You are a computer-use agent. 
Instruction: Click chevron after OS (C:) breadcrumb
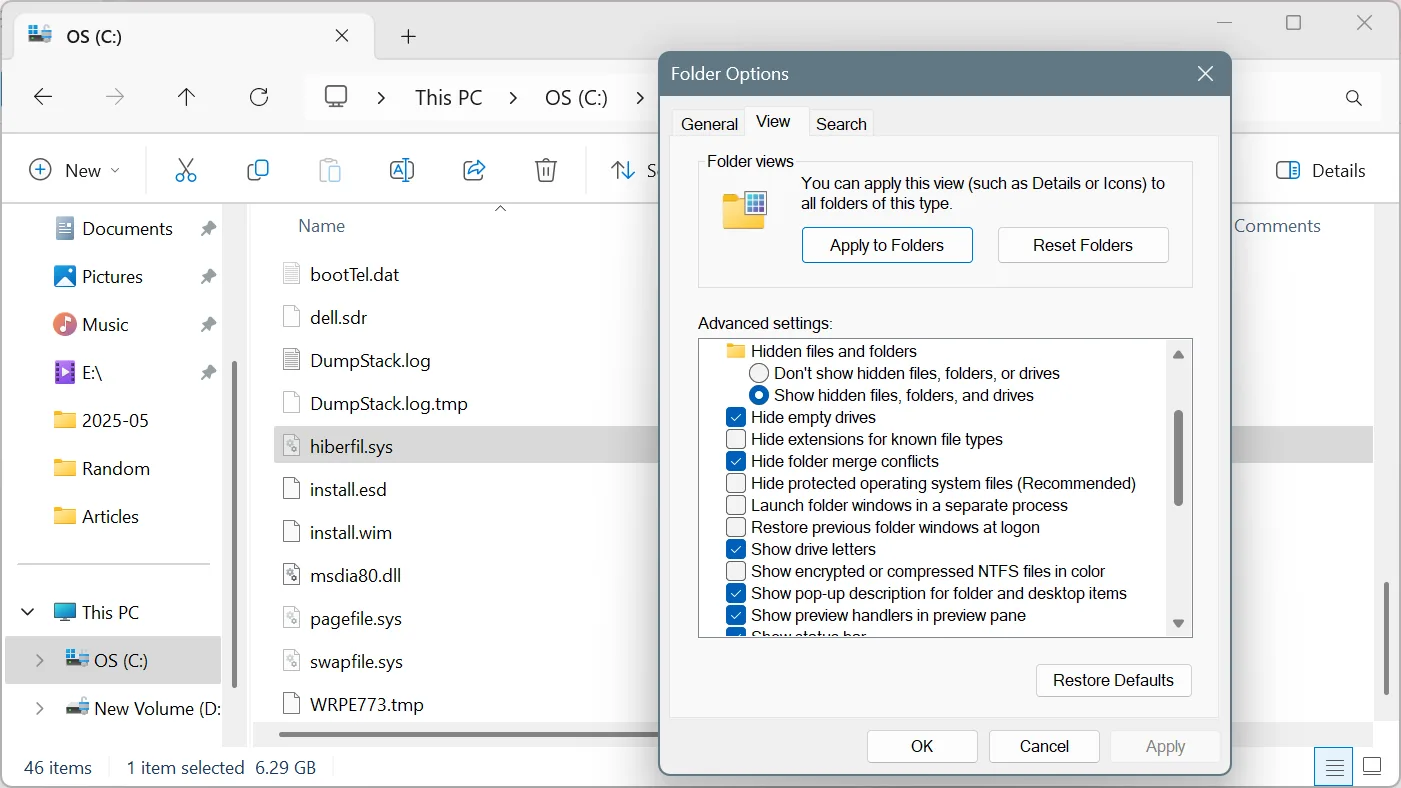pos(640,98)
